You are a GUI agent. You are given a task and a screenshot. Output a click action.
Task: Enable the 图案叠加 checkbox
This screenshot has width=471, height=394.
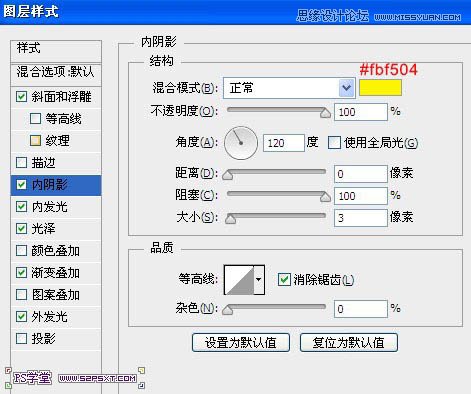(x=21, y=295)
